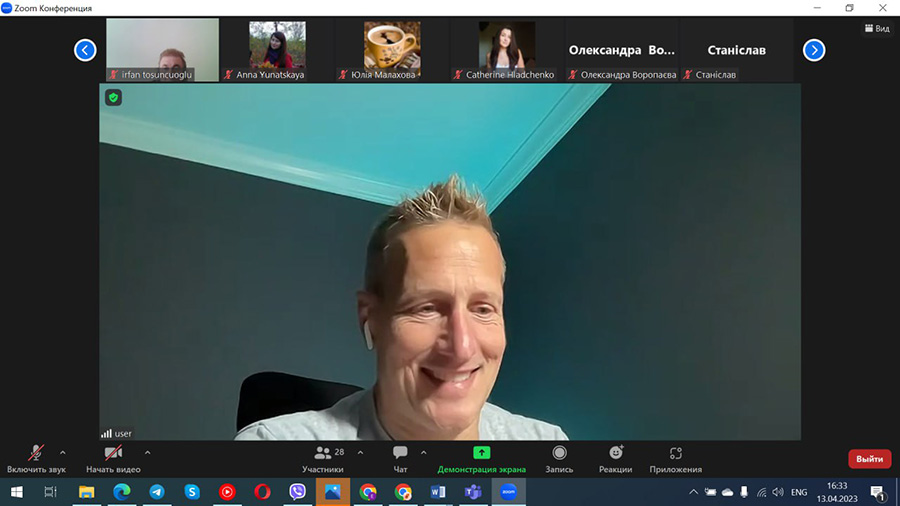Image resolution: width=900 pixels, height=506 pixels.
Task: Show next participants with right arrow
Action: coord(814,50)
